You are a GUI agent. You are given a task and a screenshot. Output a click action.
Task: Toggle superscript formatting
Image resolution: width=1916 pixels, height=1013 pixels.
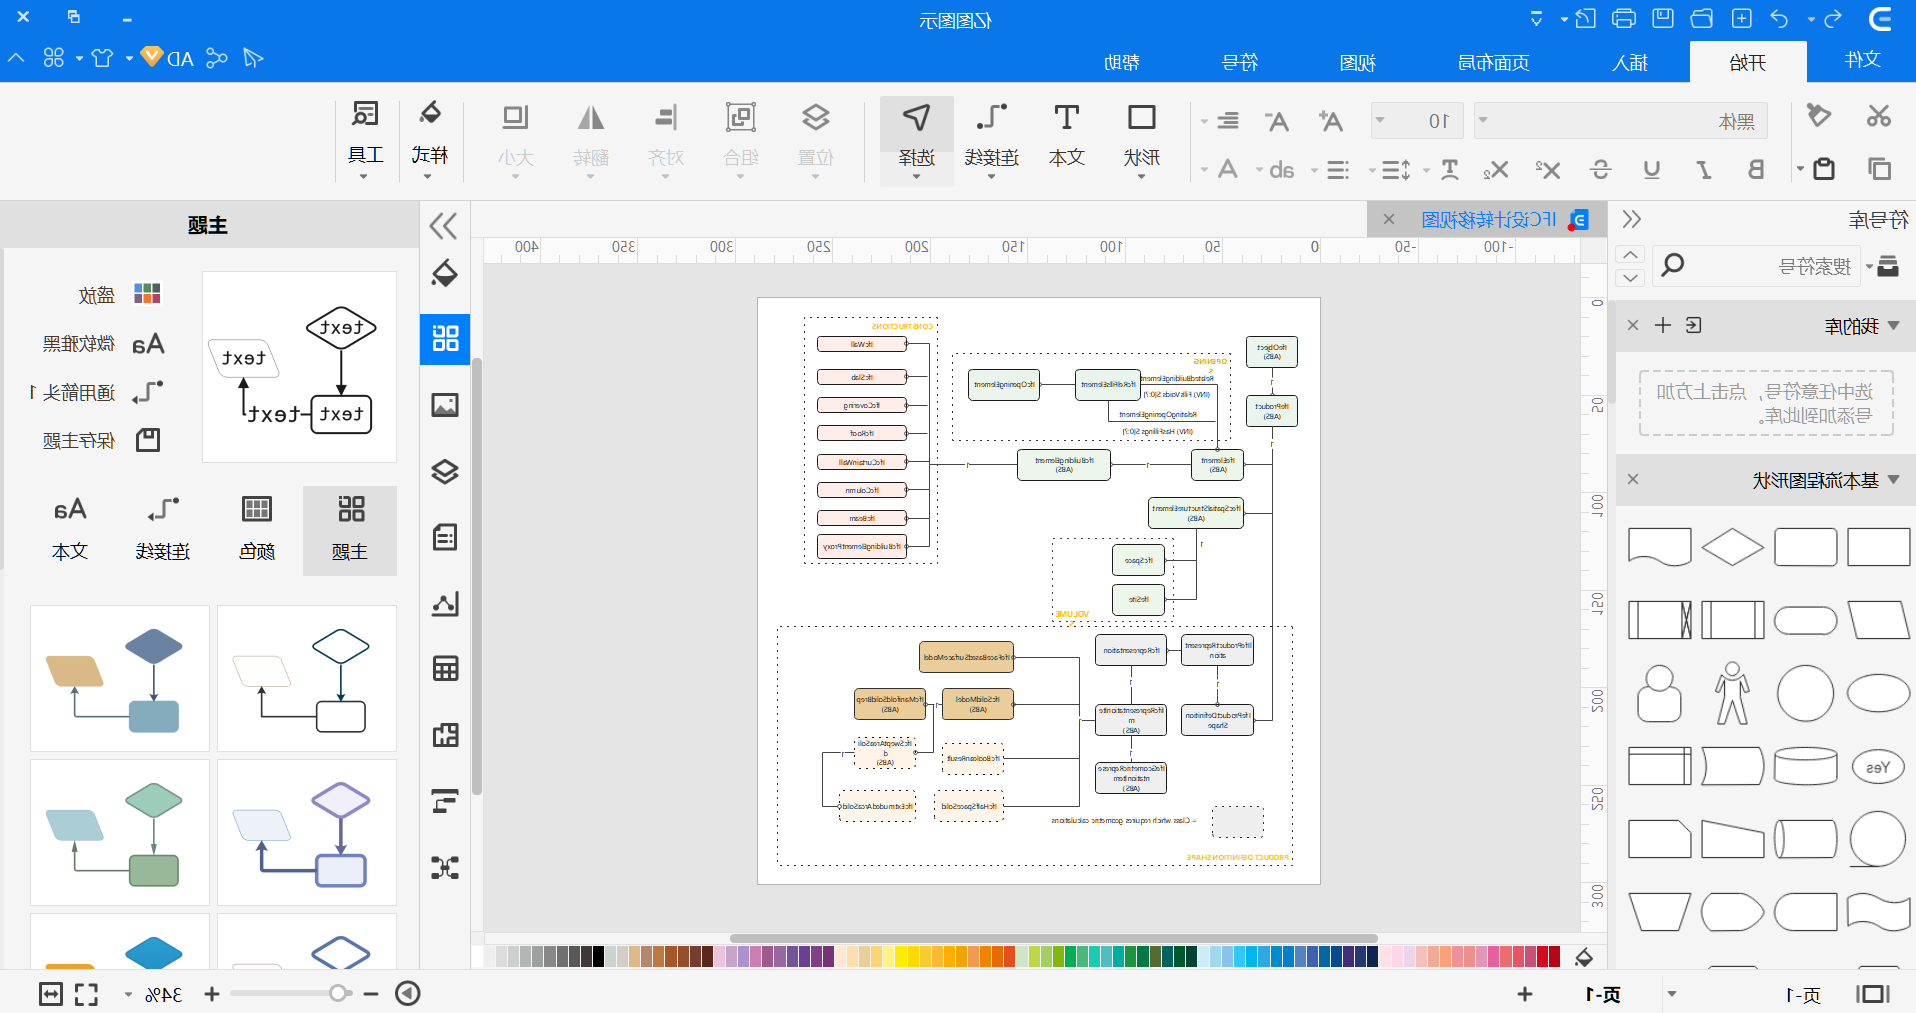[x=1548, y=170]
